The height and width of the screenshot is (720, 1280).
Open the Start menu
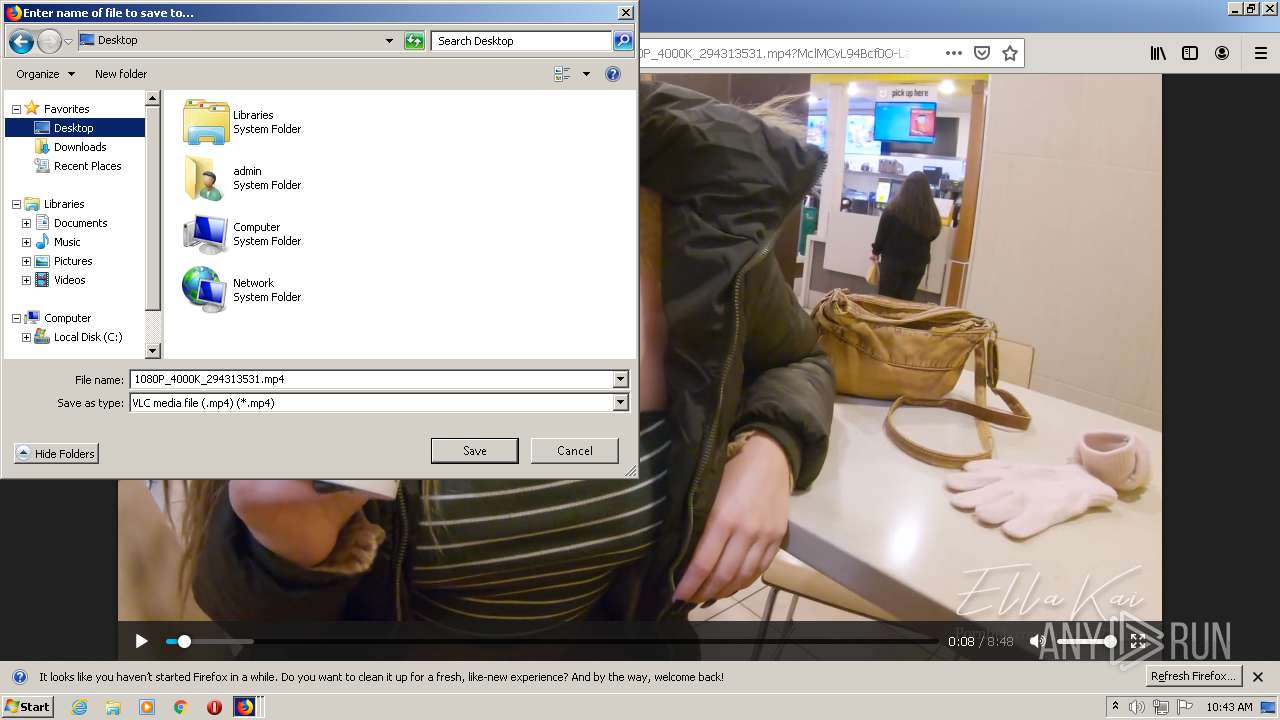point(28,707)
